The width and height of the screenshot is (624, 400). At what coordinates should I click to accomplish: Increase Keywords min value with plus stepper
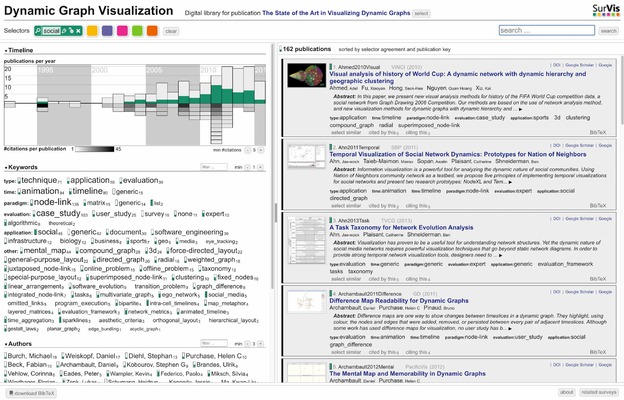(x=261, y=167)
